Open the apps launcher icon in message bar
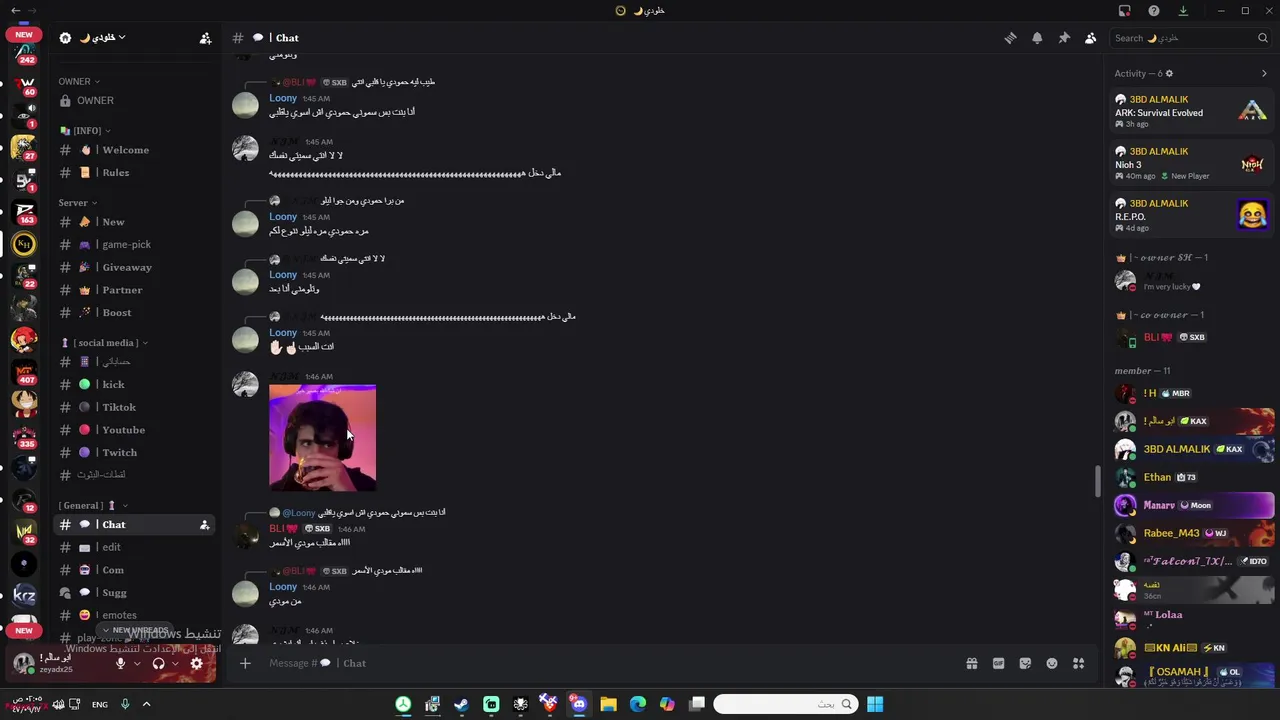The height and width of the screenshot is (720, 1280). (1078, 663)
